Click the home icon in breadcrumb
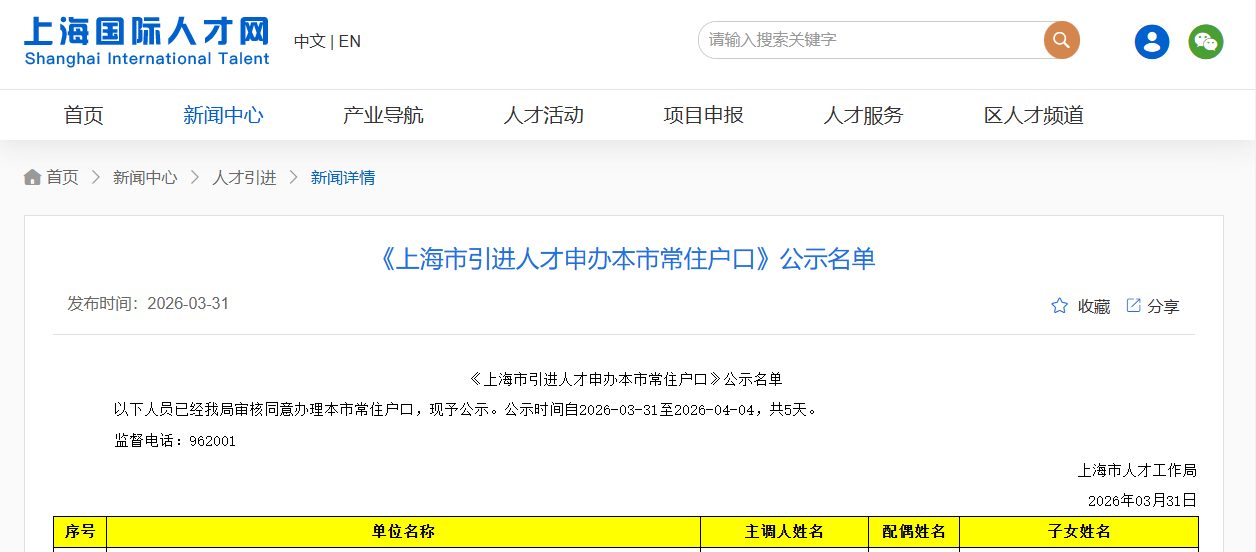 coord(33,177)
